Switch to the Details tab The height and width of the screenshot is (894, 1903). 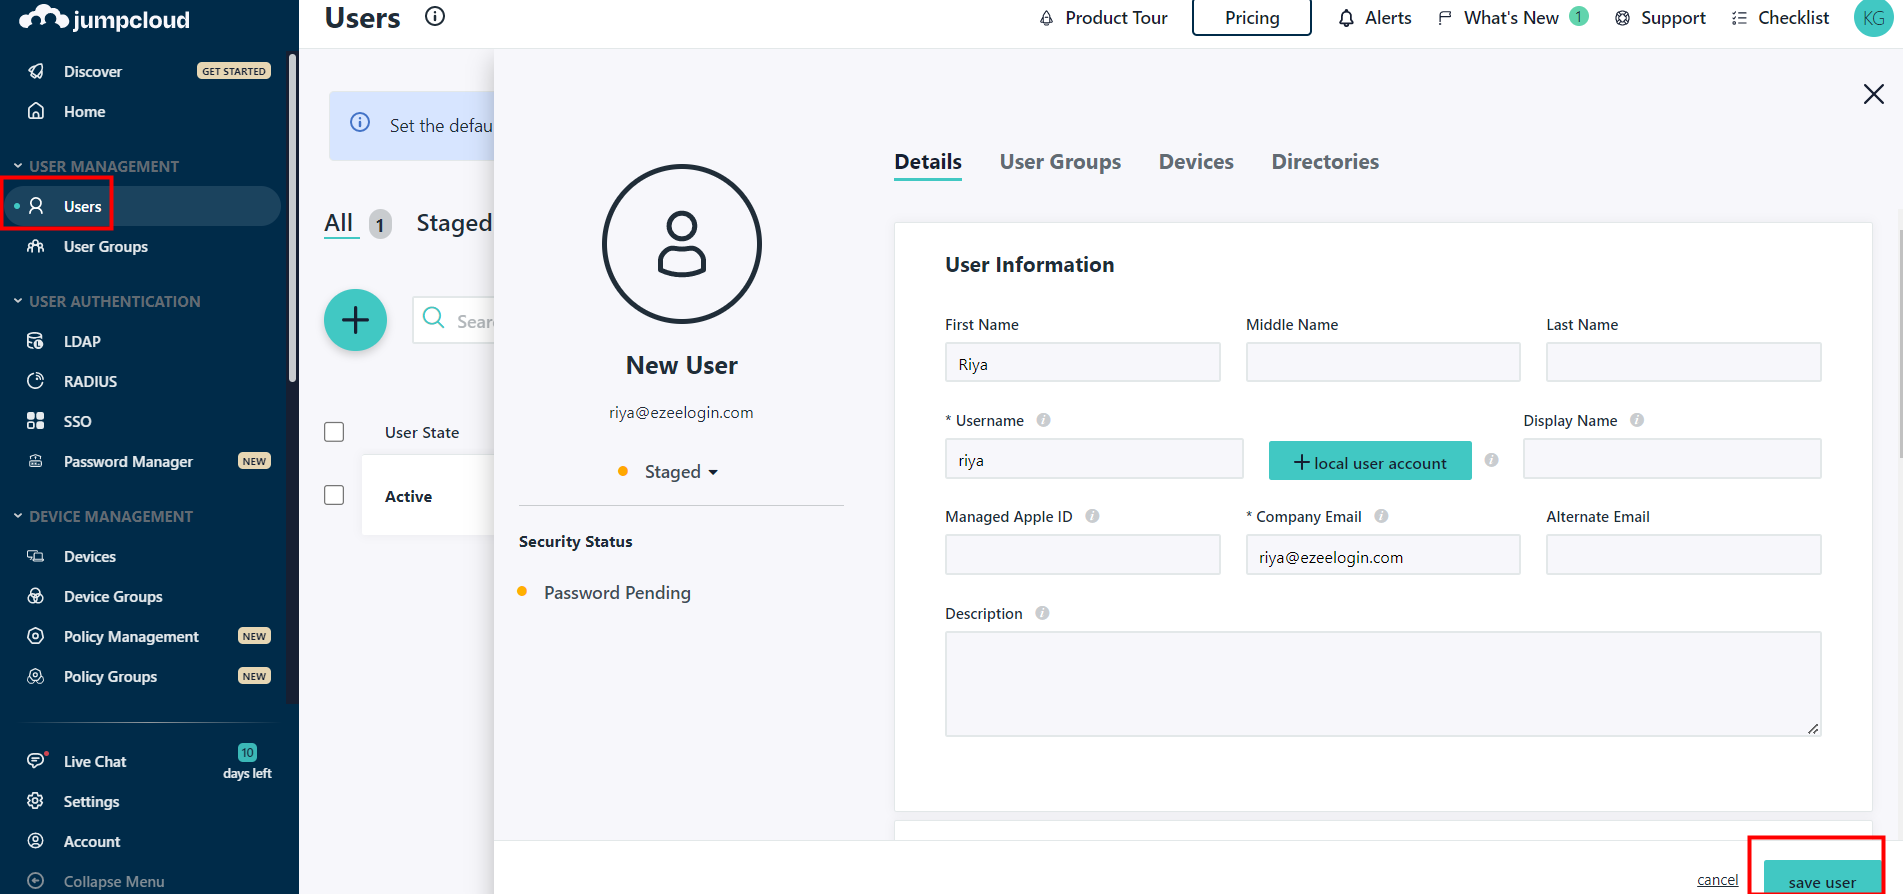(928, 162)
